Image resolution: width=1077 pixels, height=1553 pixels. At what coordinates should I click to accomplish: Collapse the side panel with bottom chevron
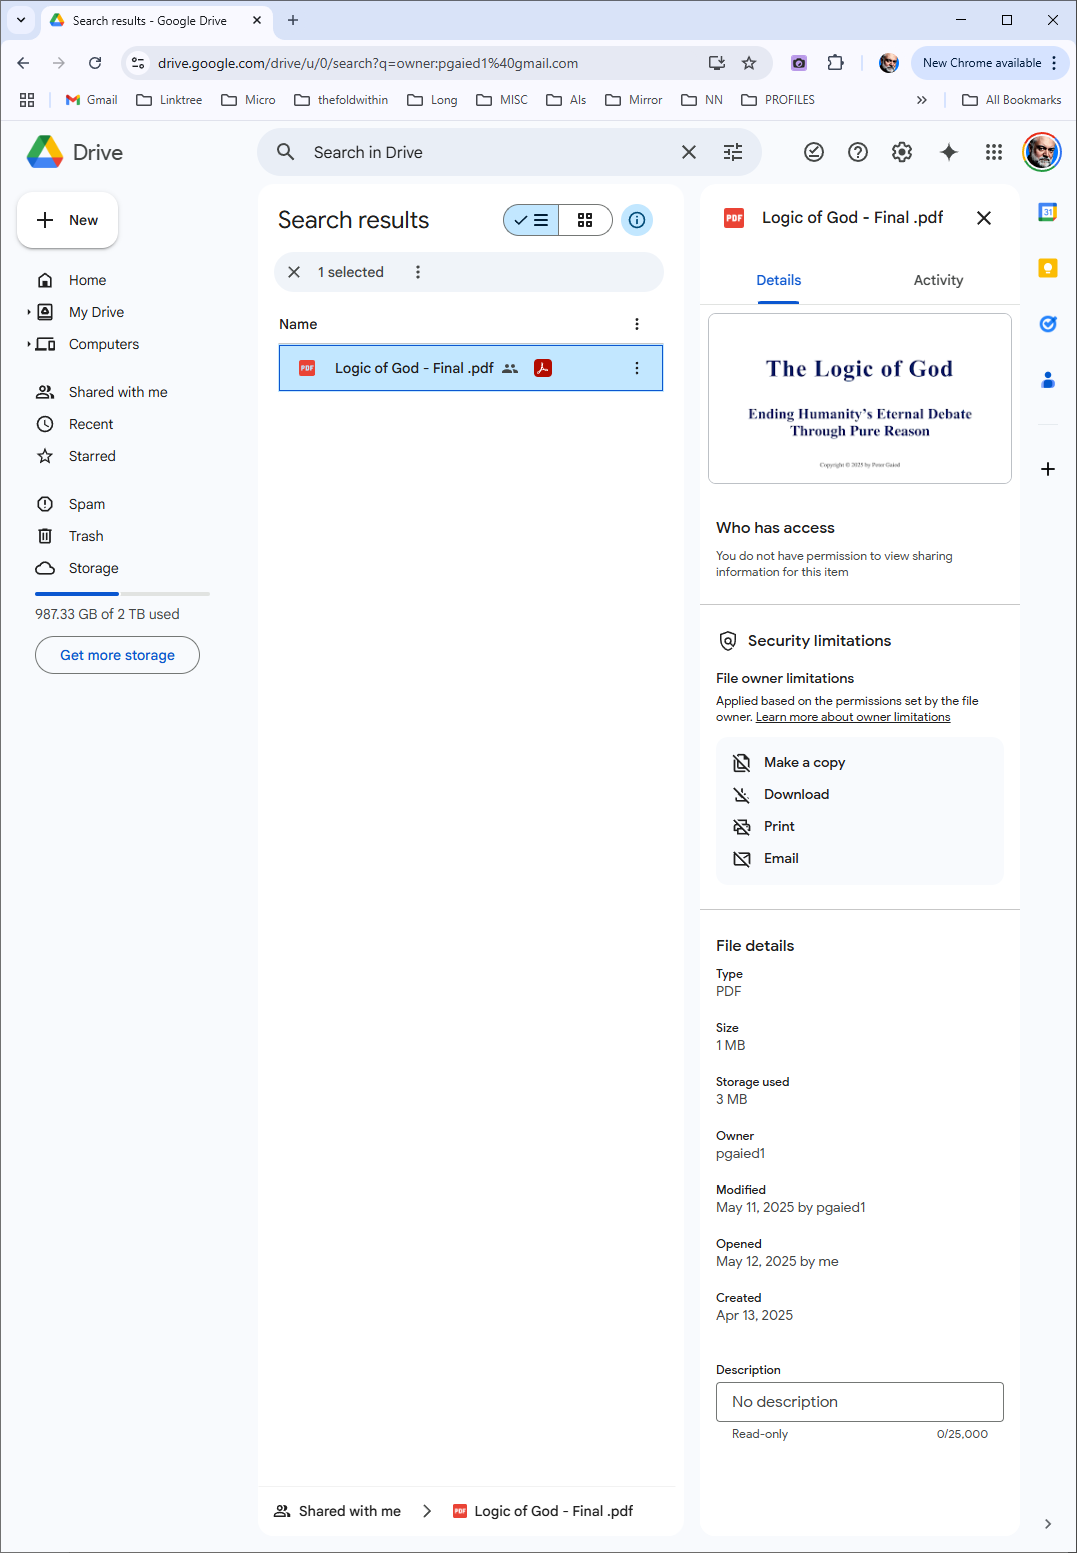tap(1048, 1524)
